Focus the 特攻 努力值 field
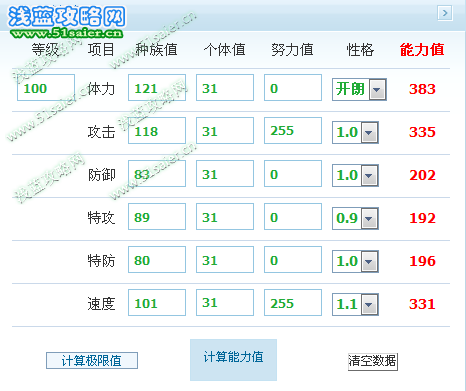This screenshot has height=391, width=466. pyautogui.click(x=293, y=217)
